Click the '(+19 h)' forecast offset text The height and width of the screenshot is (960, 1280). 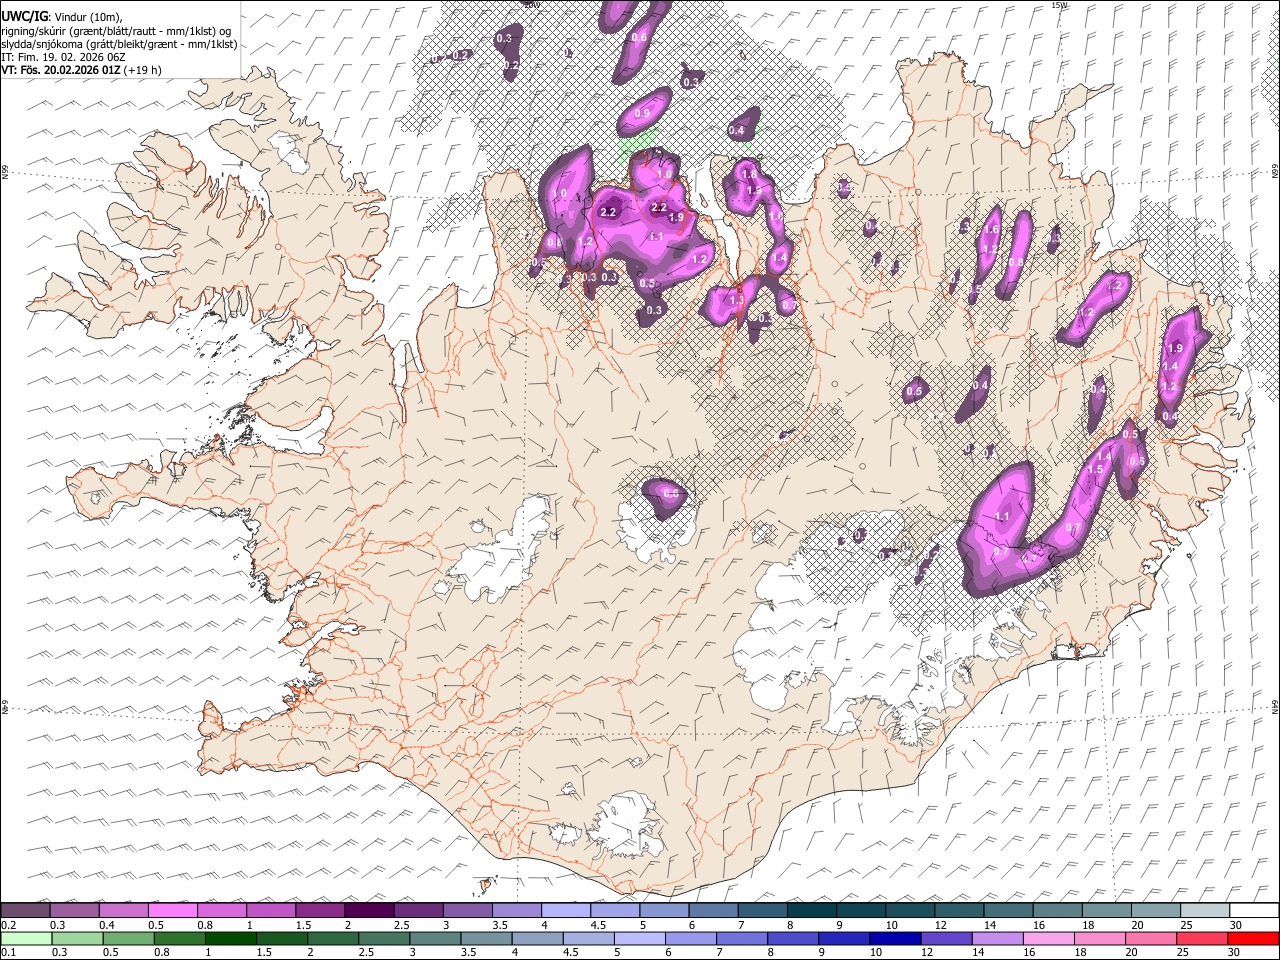pyautogui.click(x=143, y=70)
